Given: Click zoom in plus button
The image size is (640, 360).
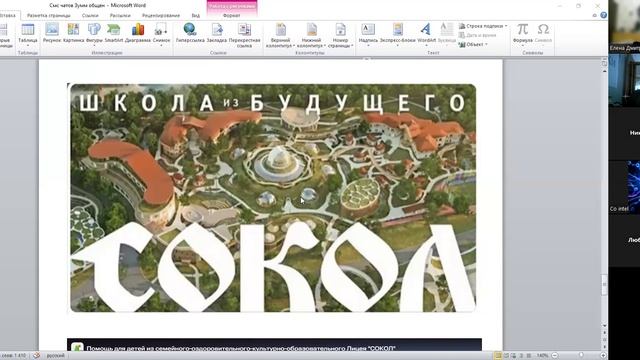Looking at the screenshot, I should pos(603,356).
